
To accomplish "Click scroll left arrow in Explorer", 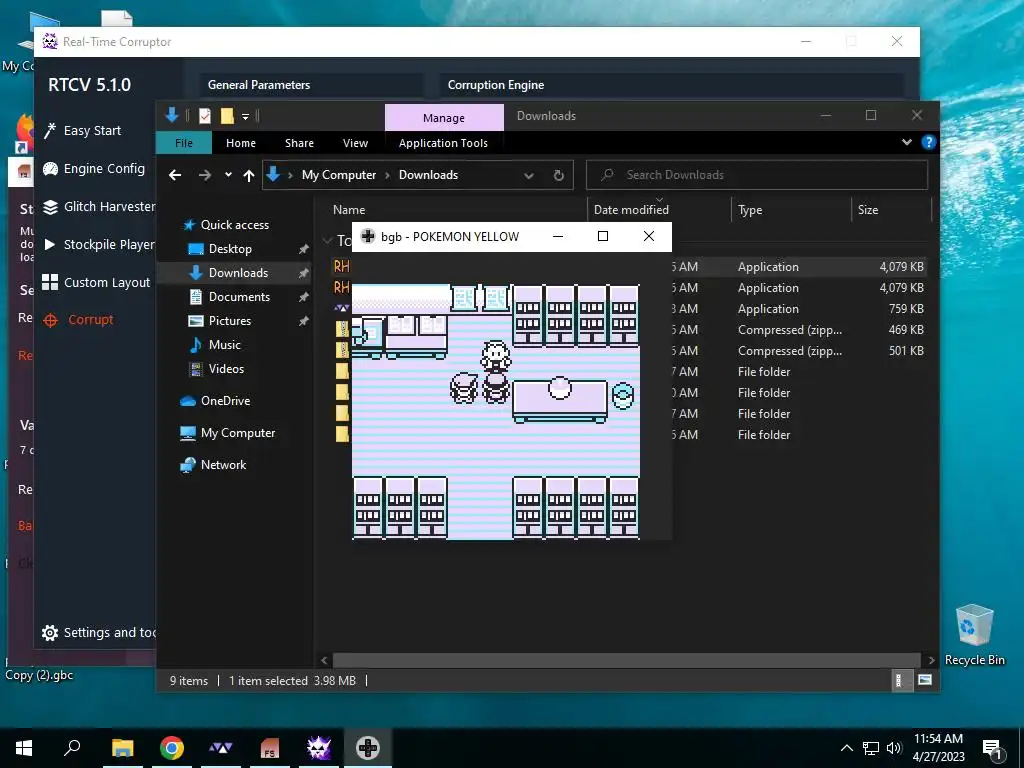I will [324, 660].
